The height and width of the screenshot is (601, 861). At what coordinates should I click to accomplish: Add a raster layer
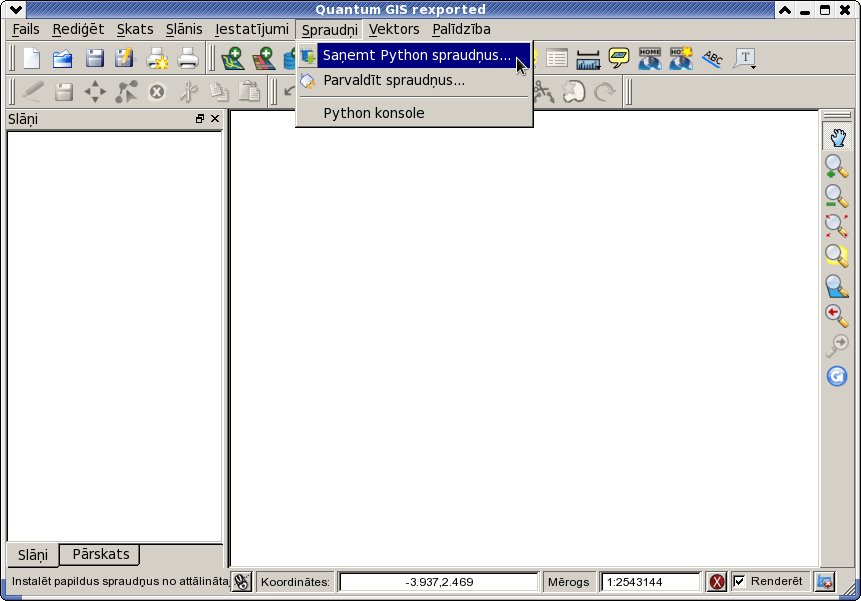264,58
